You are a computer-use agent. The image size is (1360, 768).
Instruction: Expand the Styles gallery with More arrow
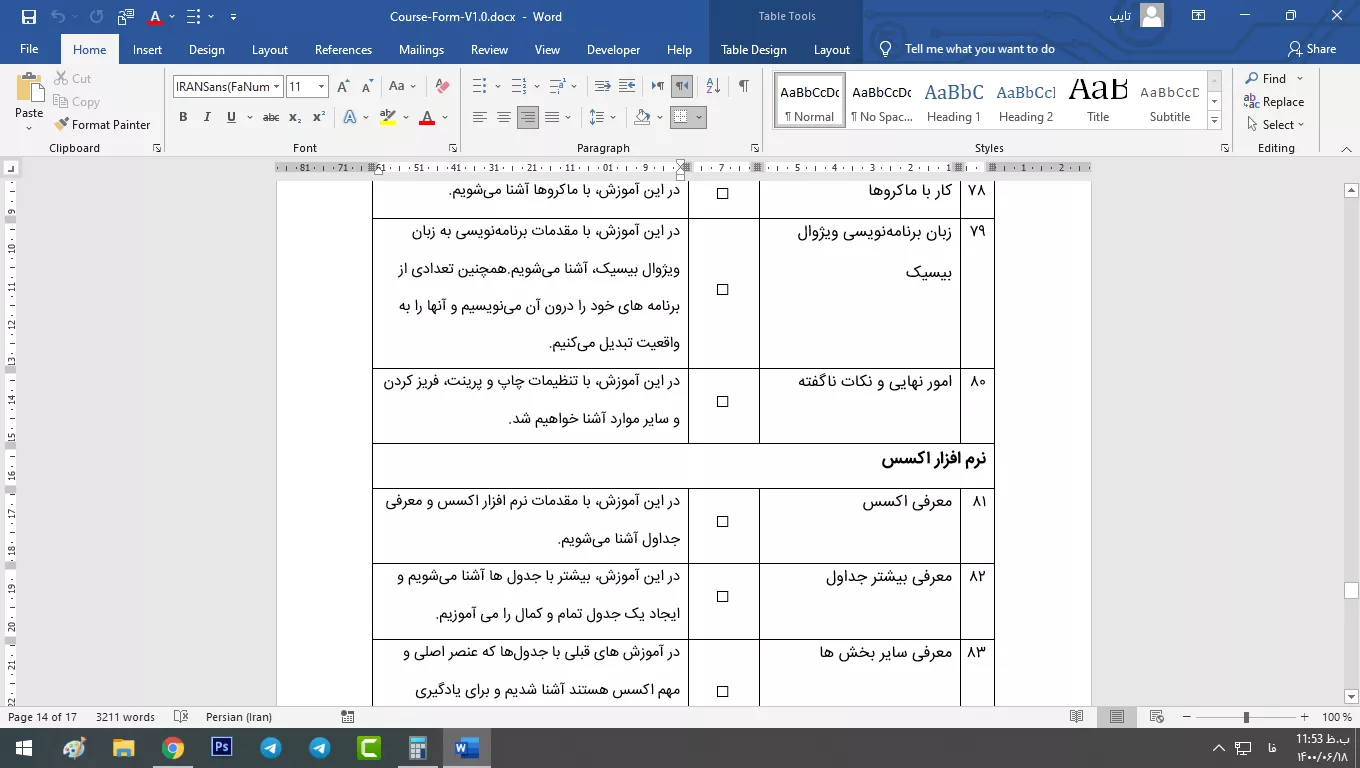coord(1215,121)
